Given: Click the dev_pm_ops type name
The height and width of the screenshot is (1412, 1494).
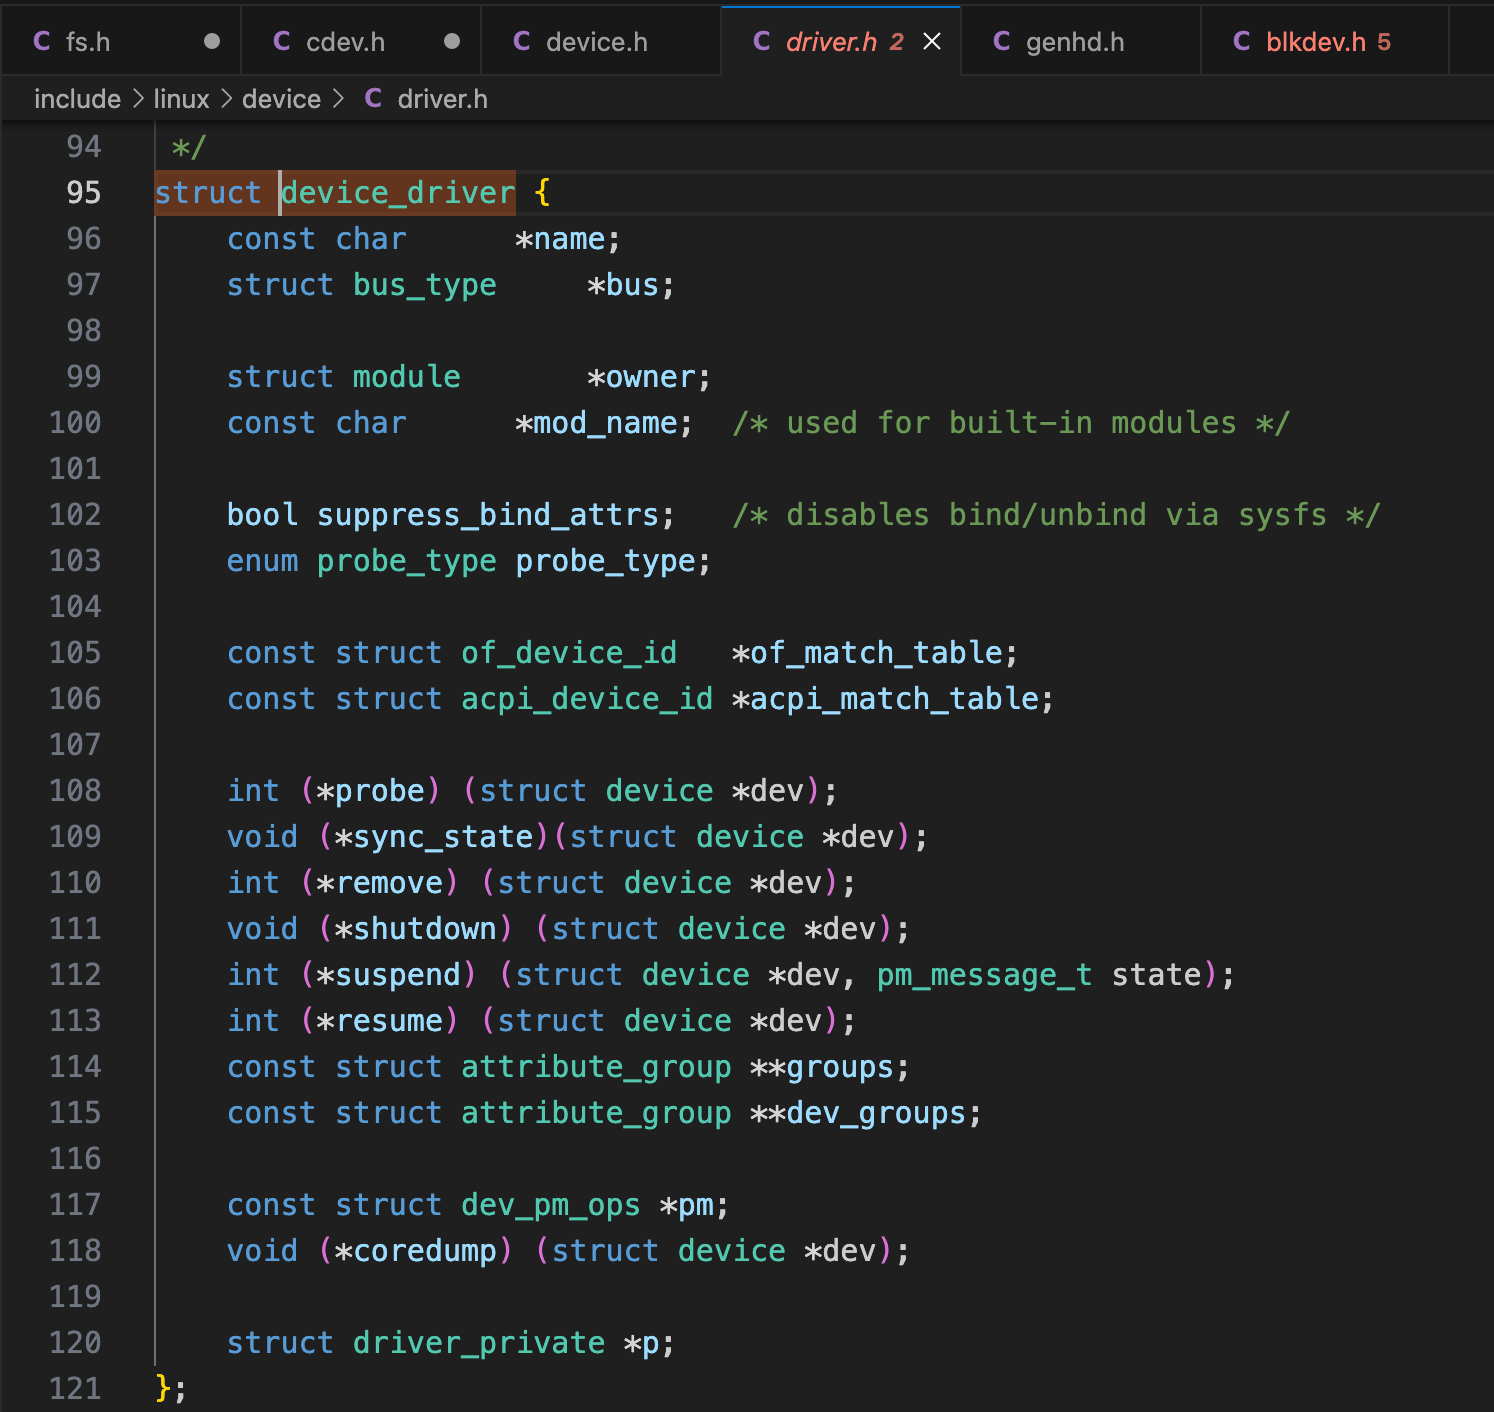Looking at the screenshot, I should (551, 1205).
